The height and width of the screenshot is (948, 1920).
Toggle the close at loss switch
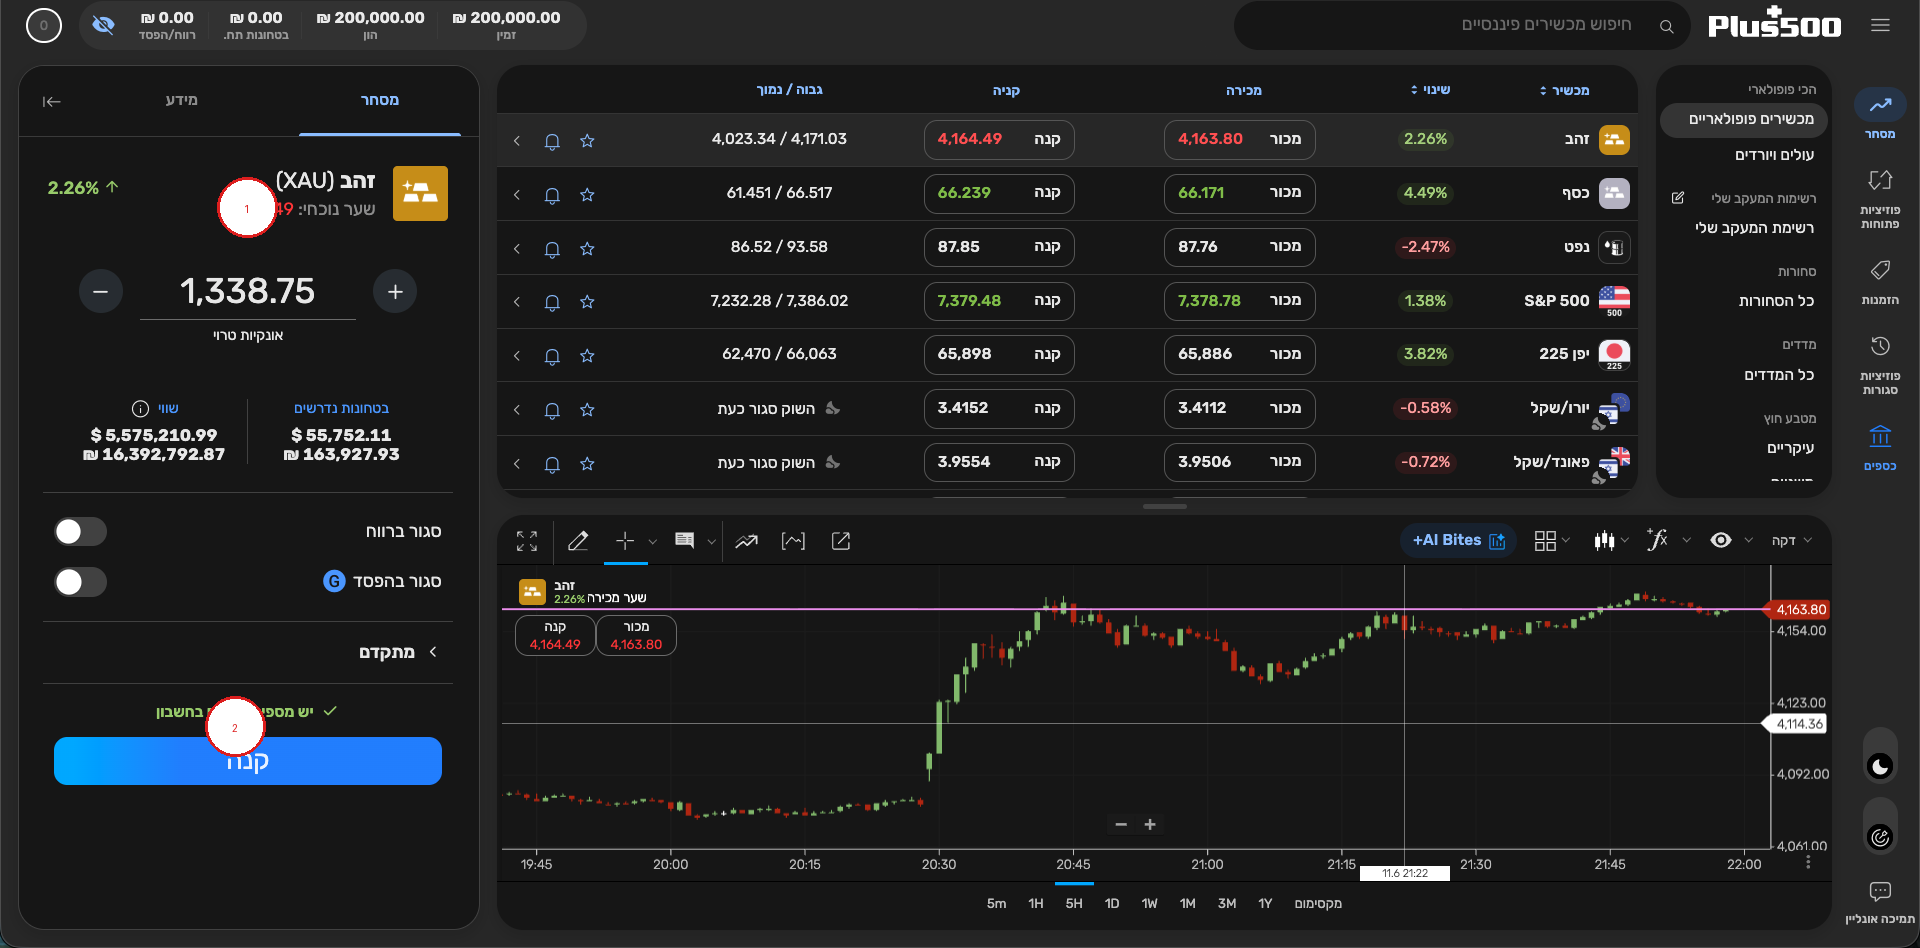81,582
